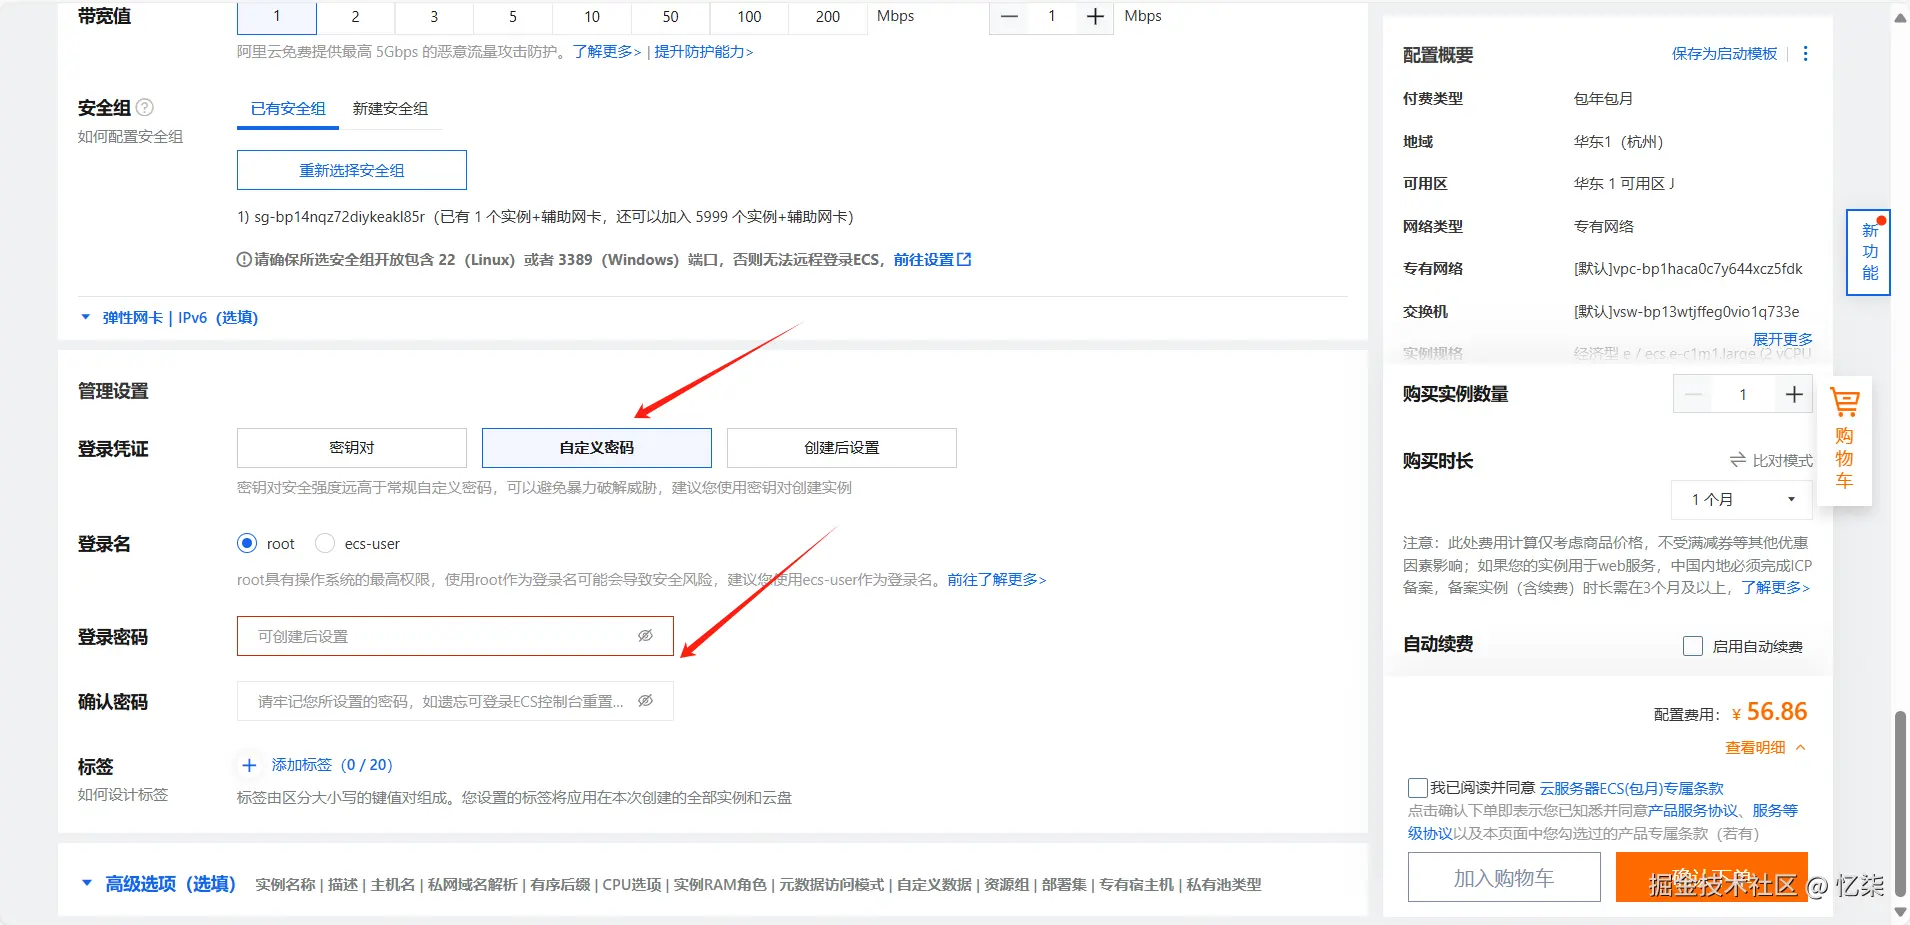The width and height of the screenshot is (1910, 925).
Task: Open the 新功能 side panel
Action: 1869,252
